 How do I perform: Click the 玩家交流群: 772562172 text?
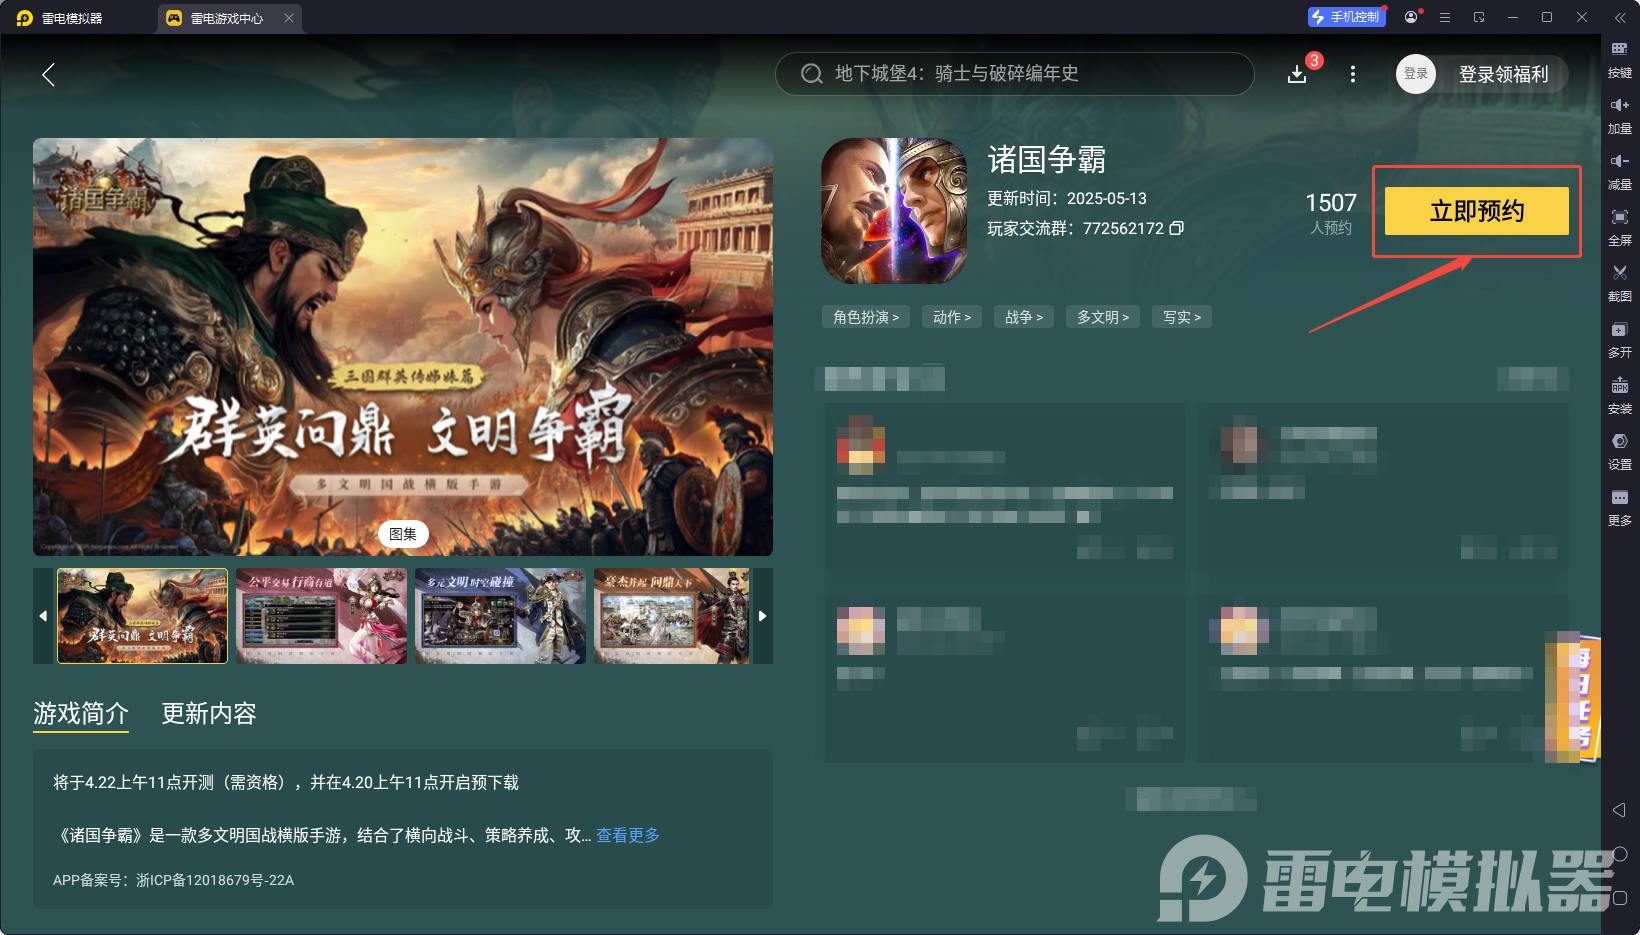[x=1075, y=228]
